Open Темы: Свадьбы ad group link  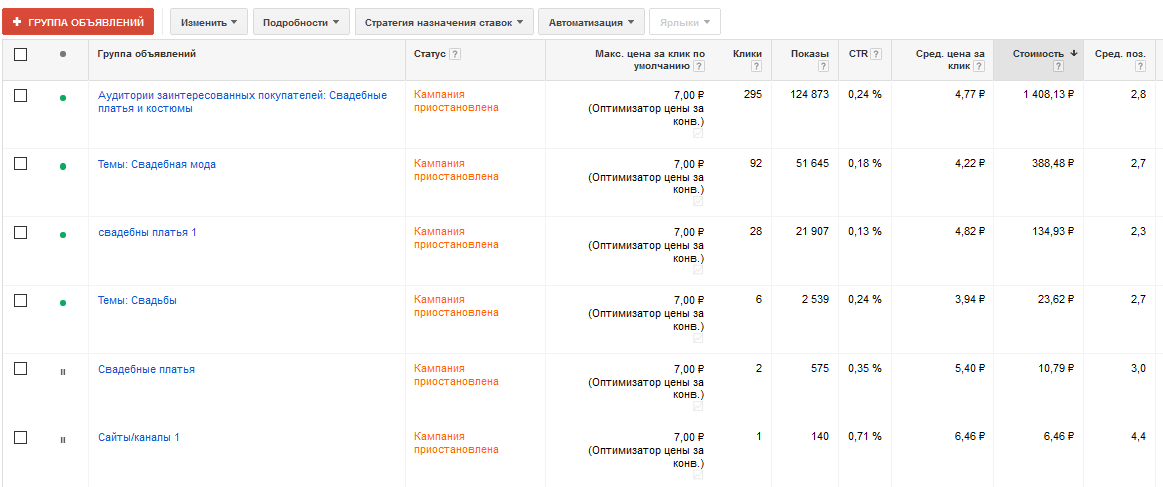(137, 300)
